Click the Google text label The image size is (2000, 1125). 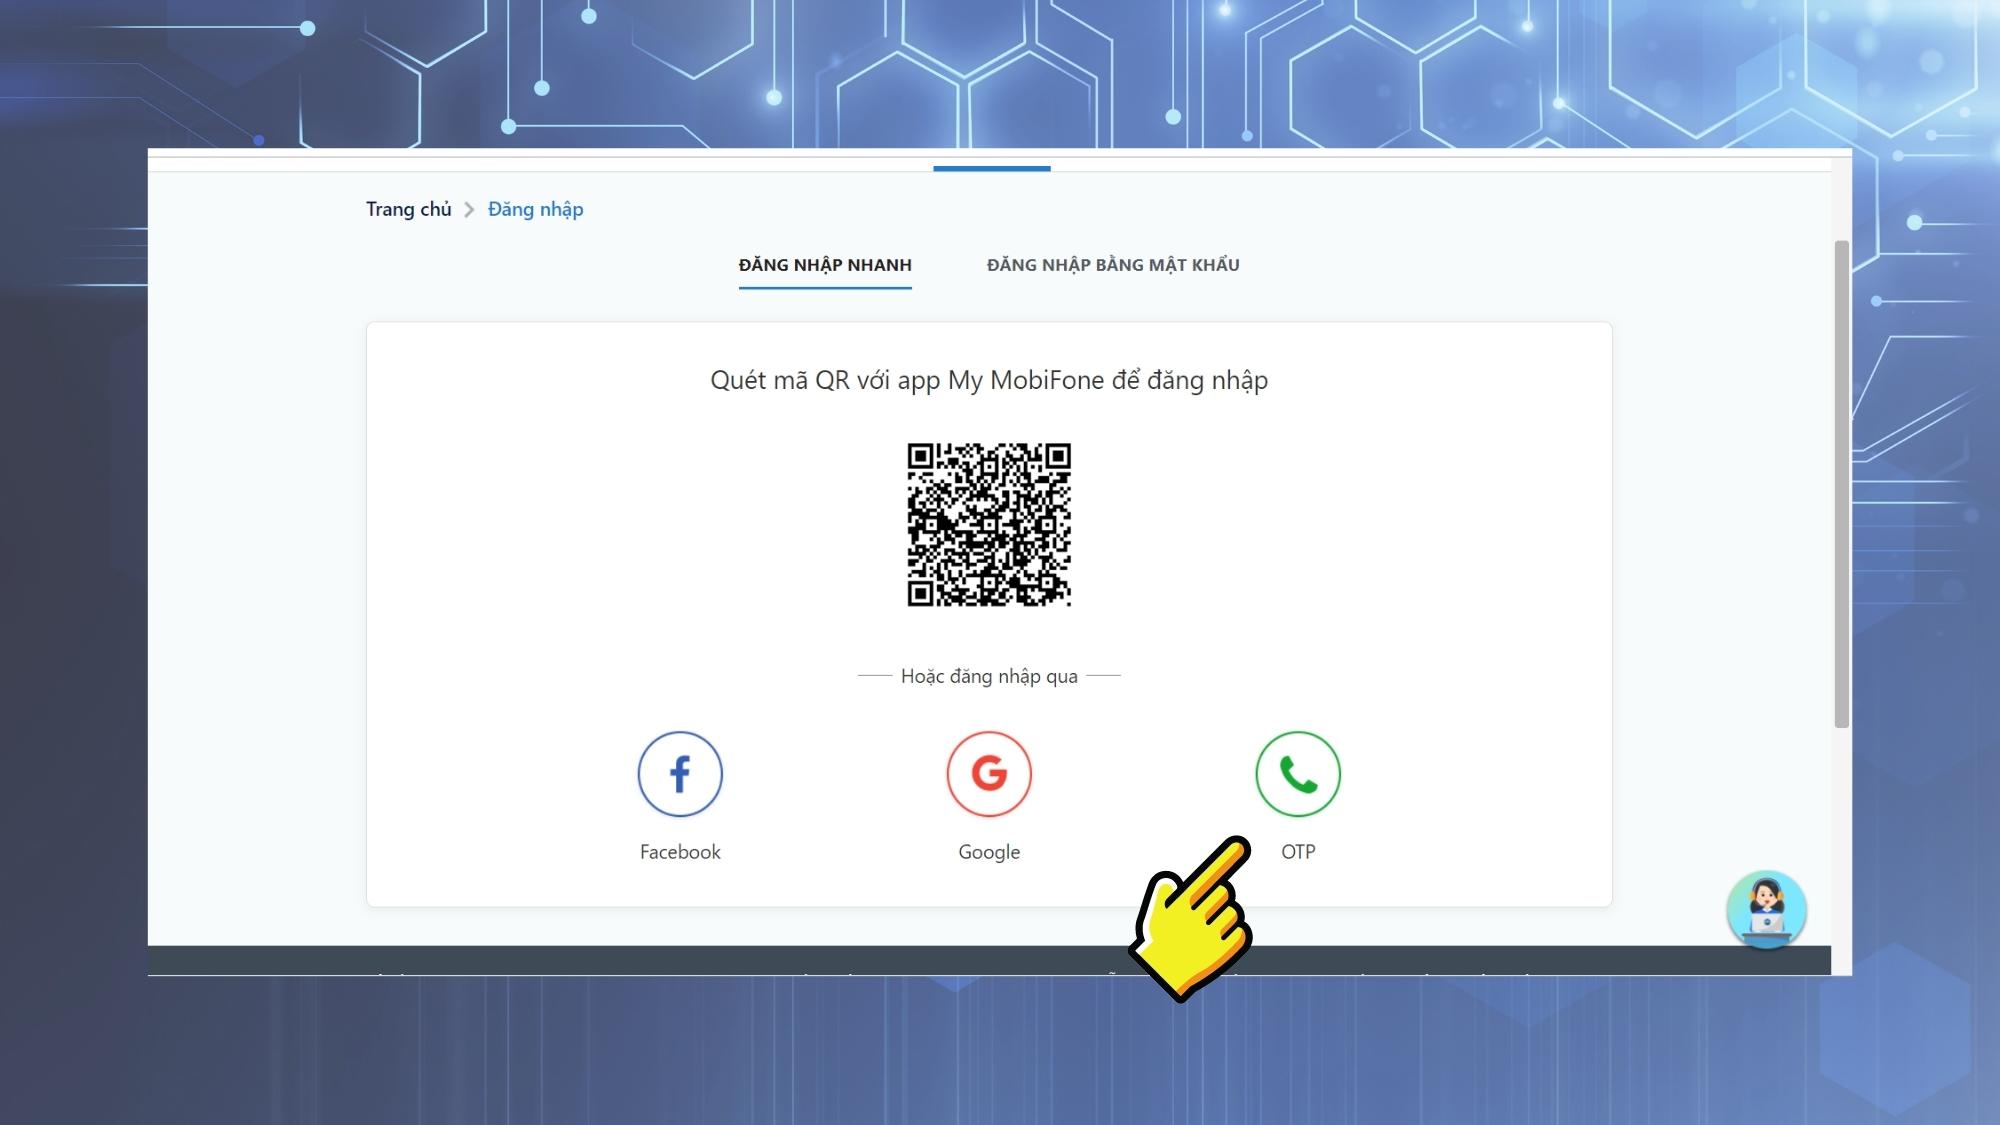[989, 852]
